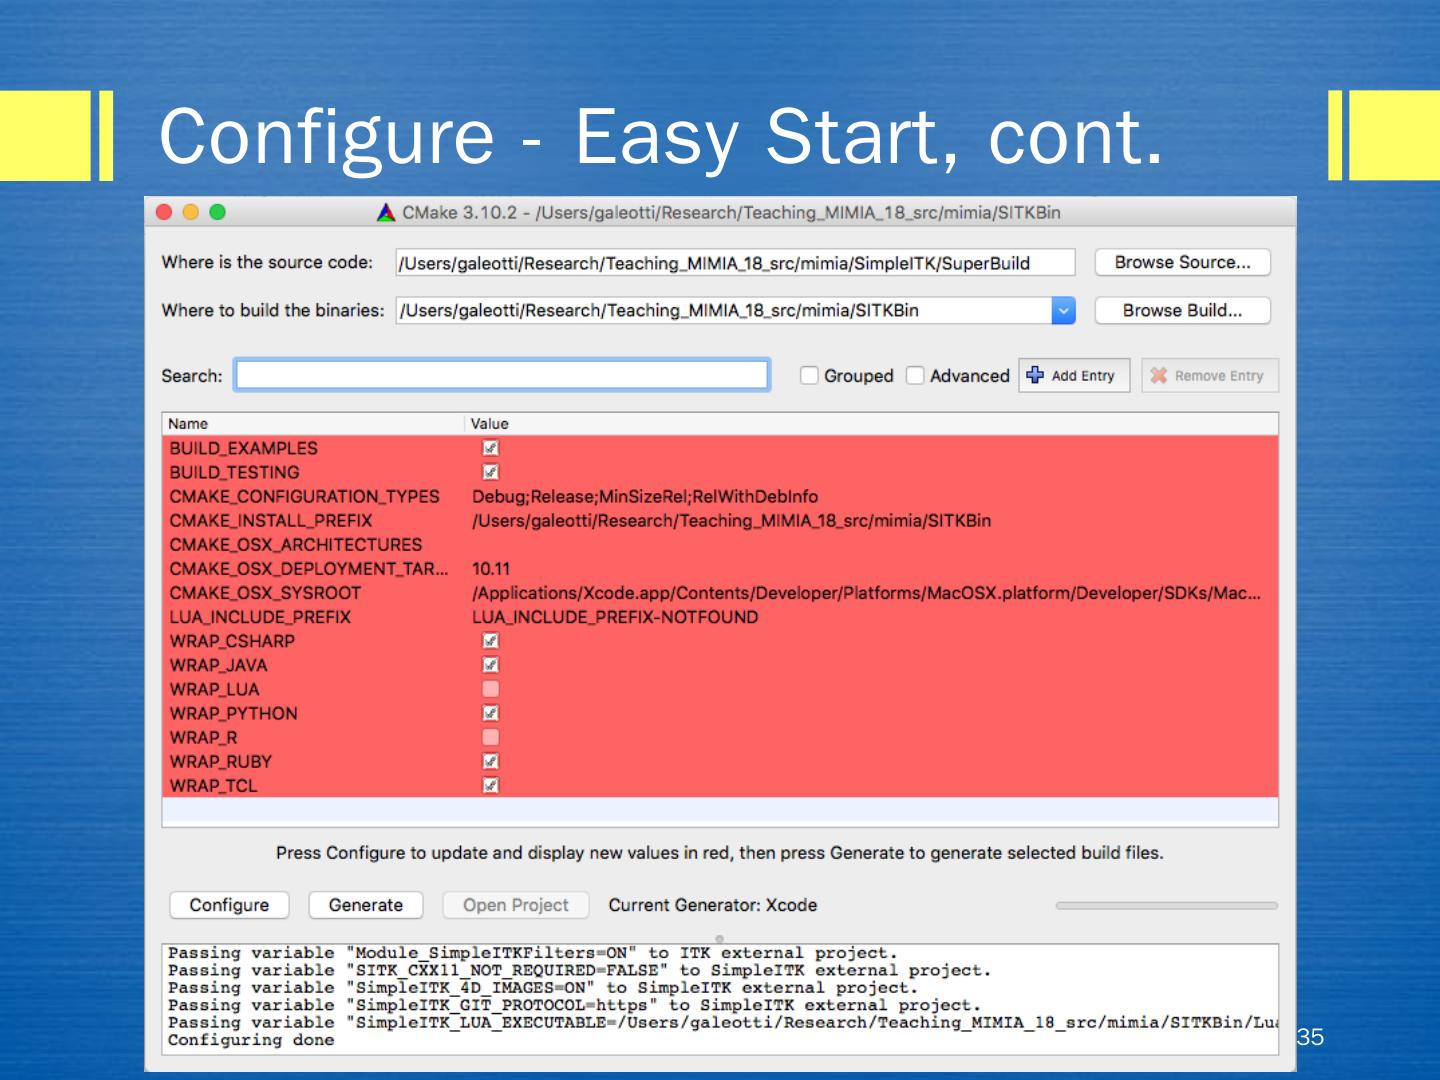The width and height of the screenshot is (1440, 1080).
Task: Enable the WRAP_LUA option checkbox
Action: pyautogui.click(x=490, y=689)
